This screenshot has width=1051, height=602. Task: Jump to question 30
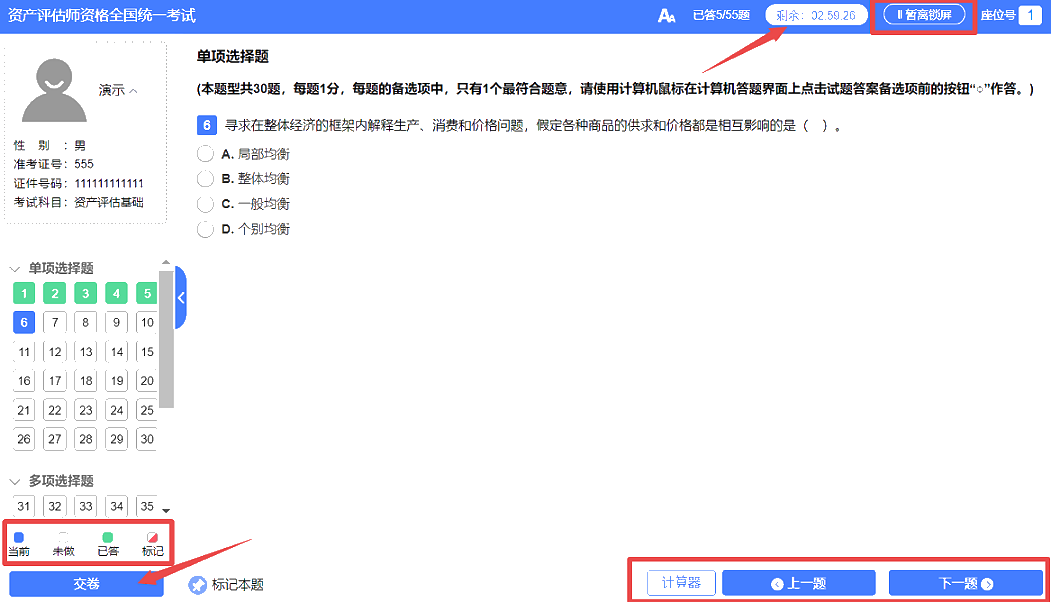pos(147,439)
